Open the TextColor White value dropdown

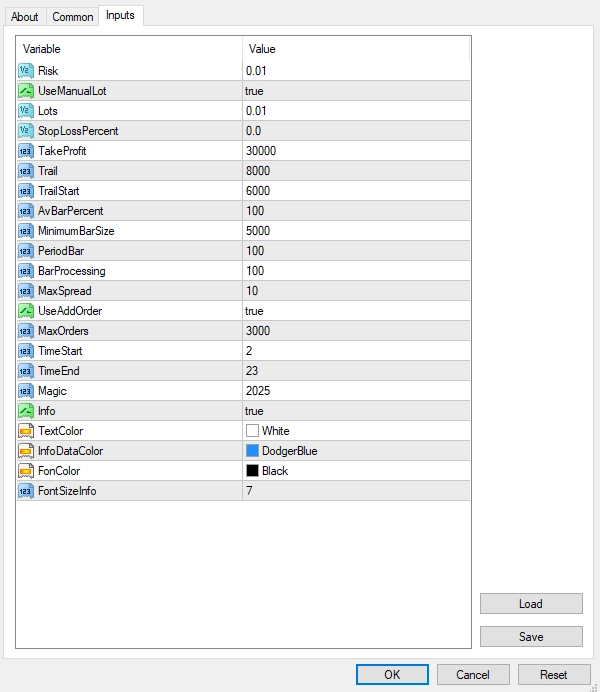click(355, 431)
